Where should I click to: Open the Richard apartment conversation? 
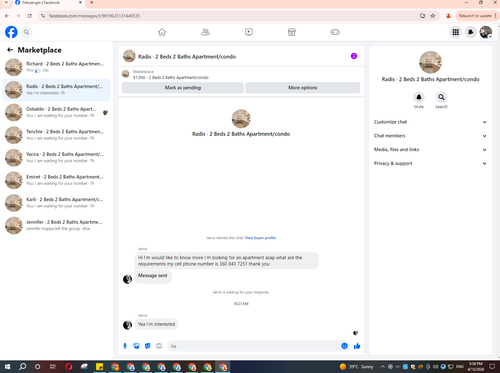(56, 67)
